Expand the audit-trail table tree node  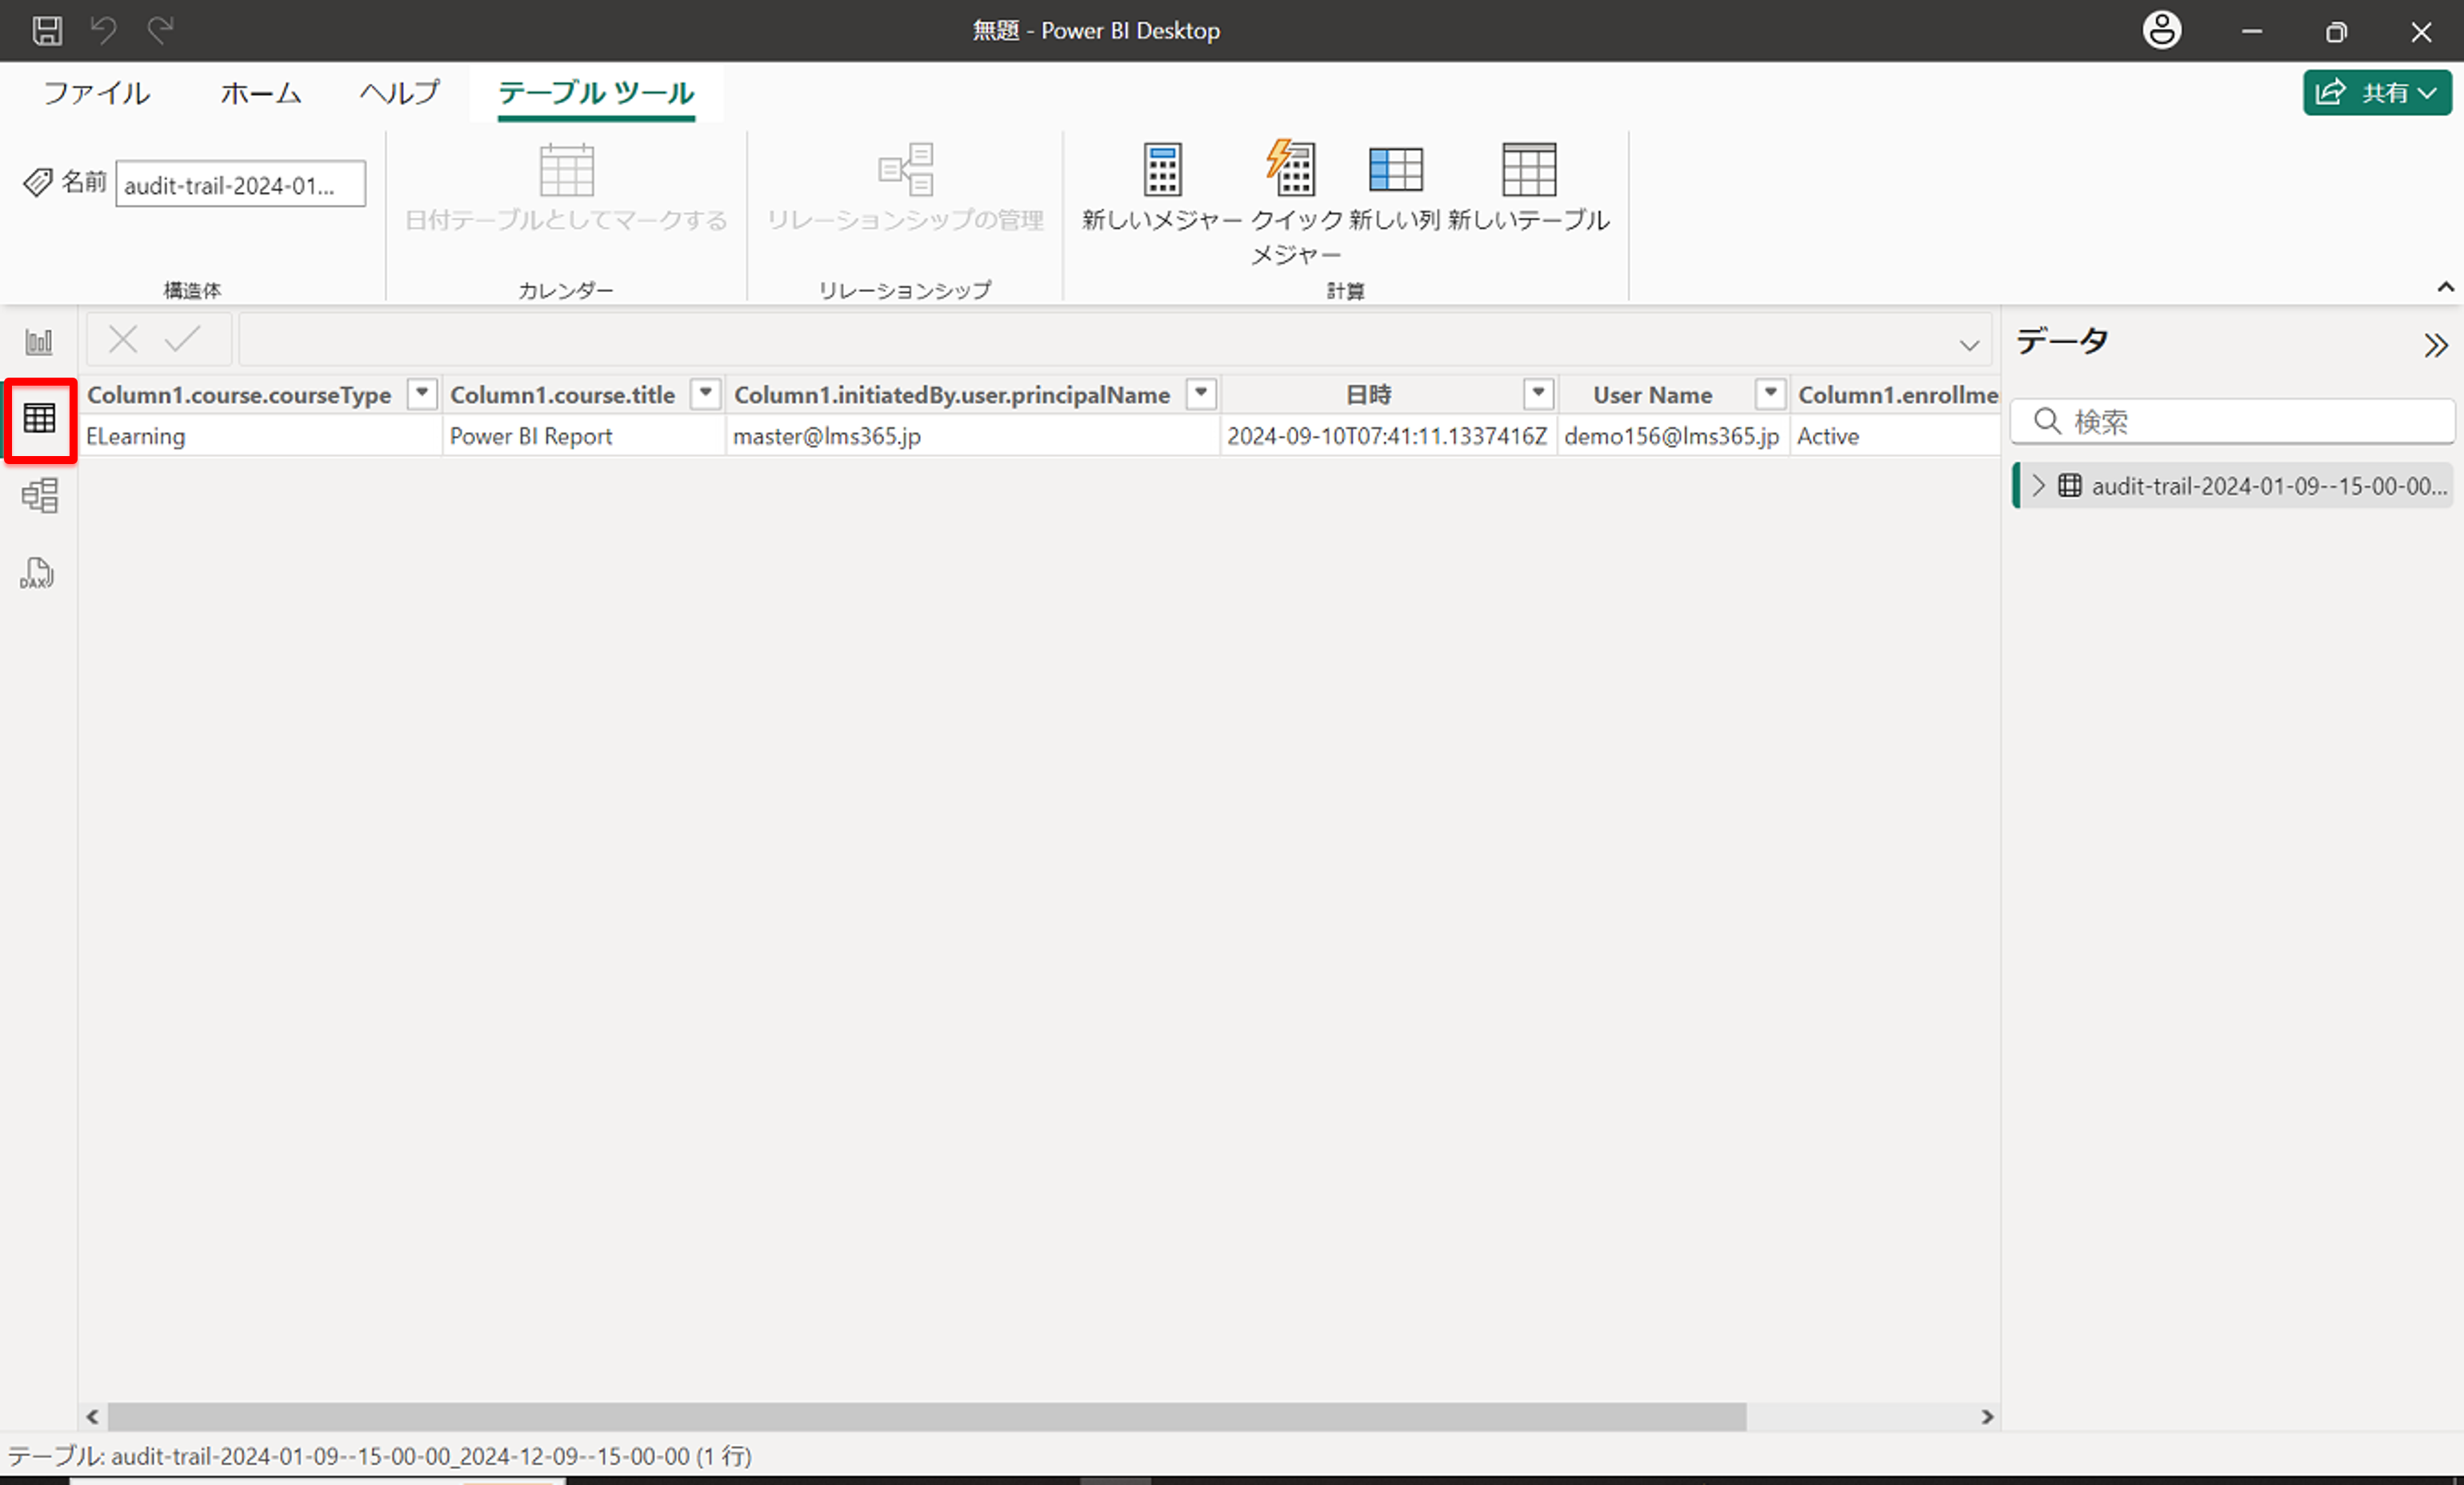point(2038,486)
